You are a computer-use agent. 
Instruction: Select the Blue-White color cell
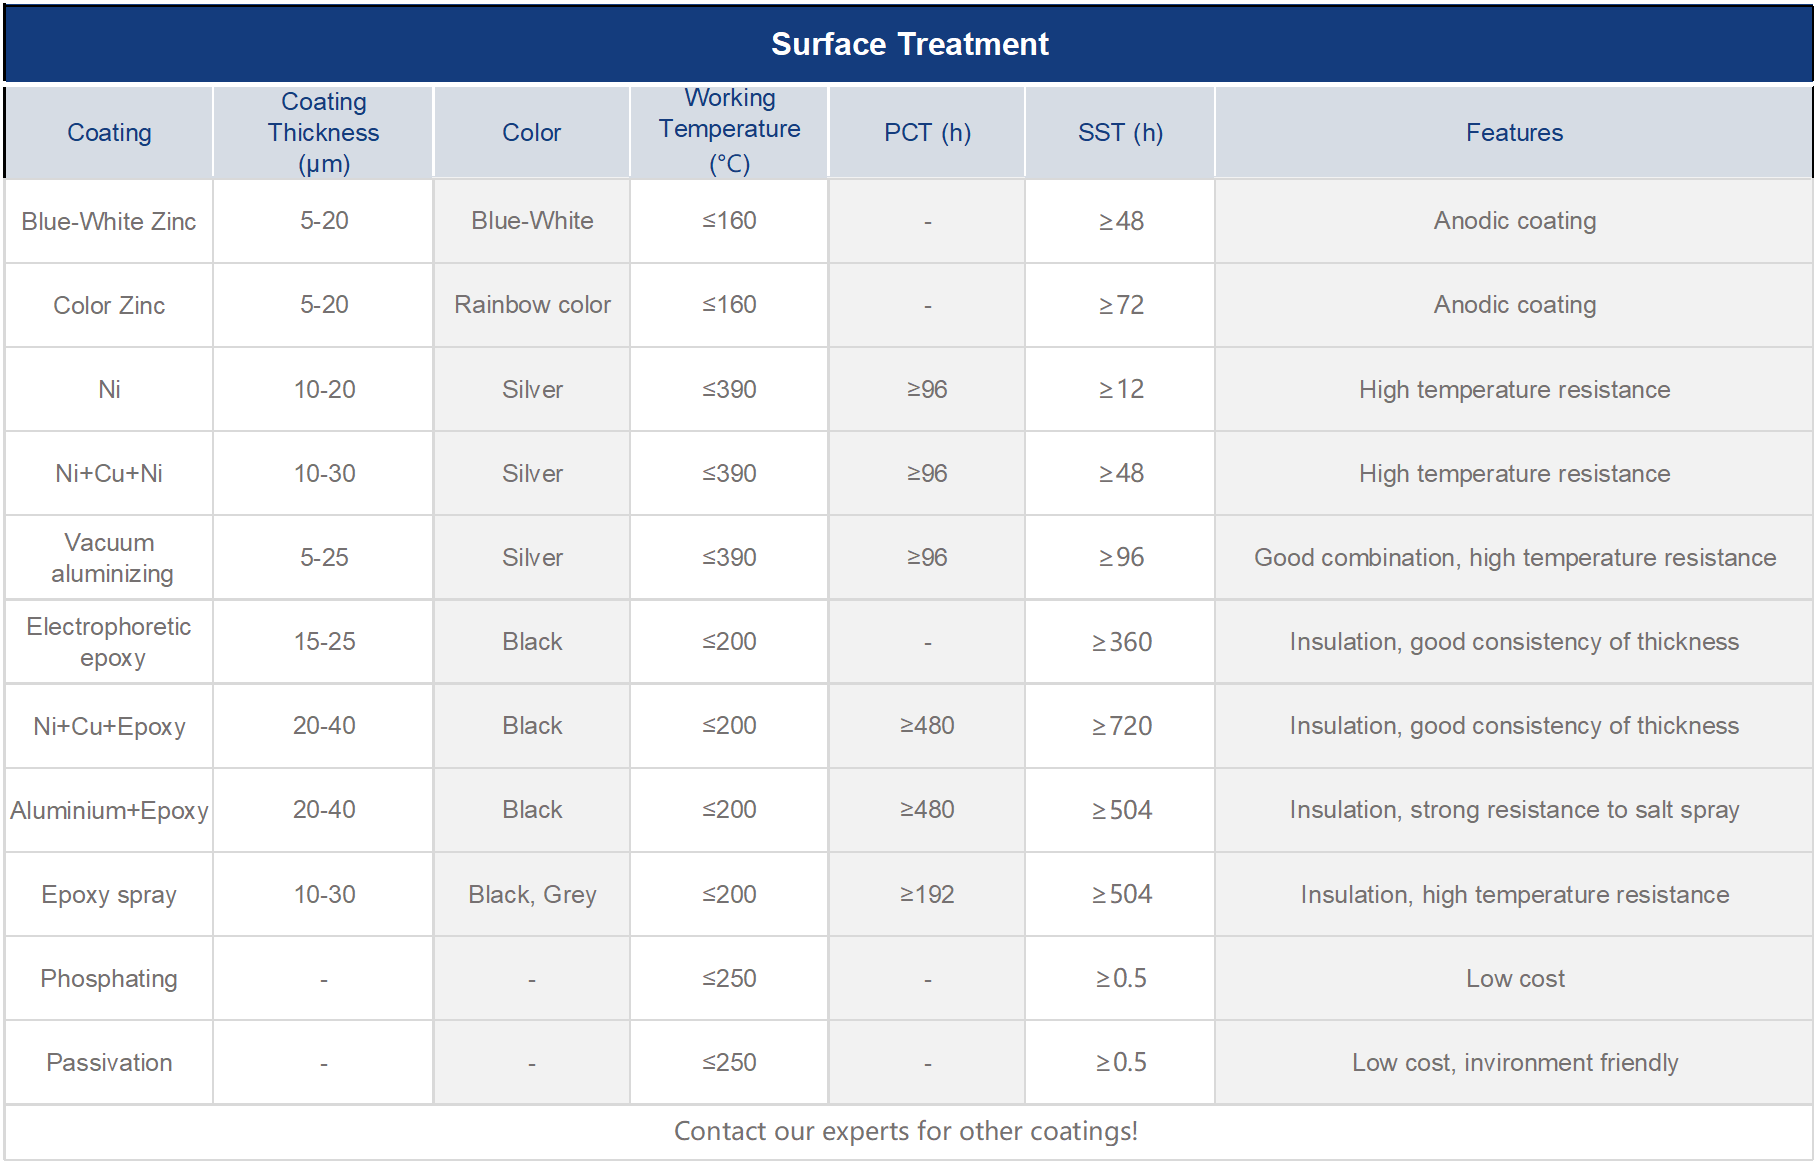pos(532,221)
